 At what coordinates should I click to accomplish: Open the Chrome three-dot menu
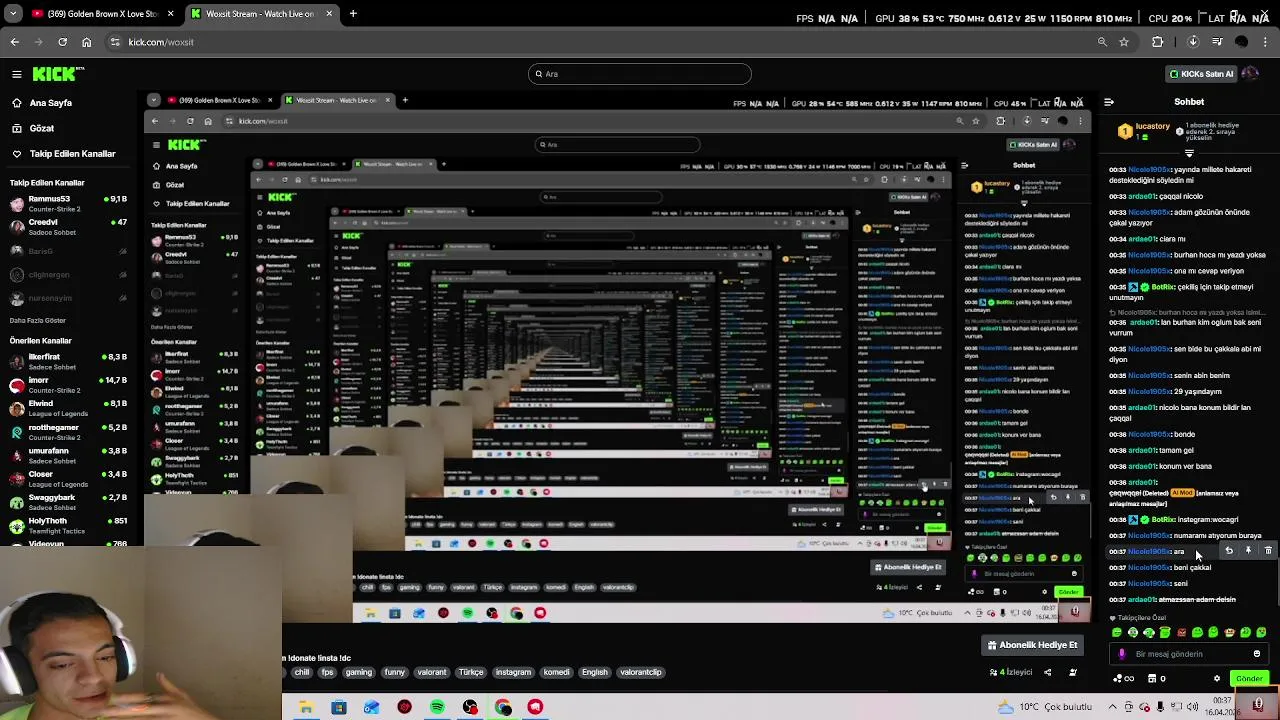1265,42
